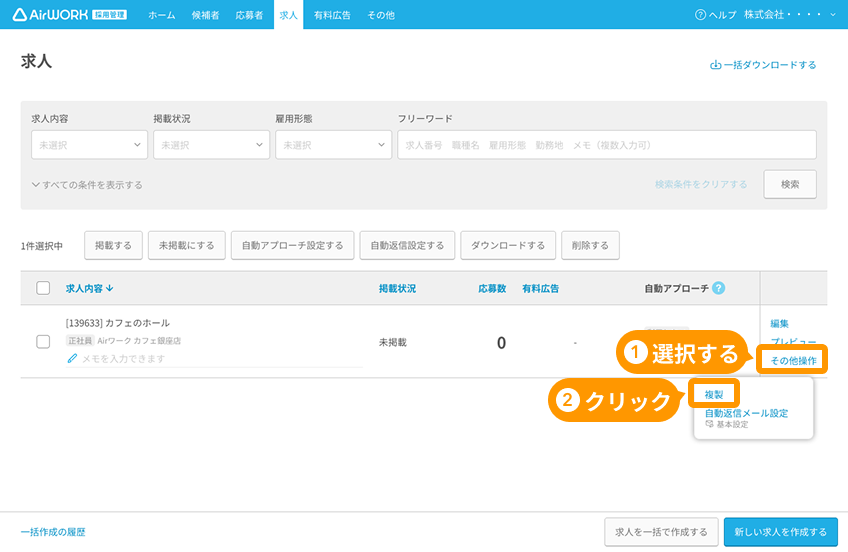This screenshot has height=552, width=848.
Task: Open その他操作 menu for the job
Action: [793, 360]
